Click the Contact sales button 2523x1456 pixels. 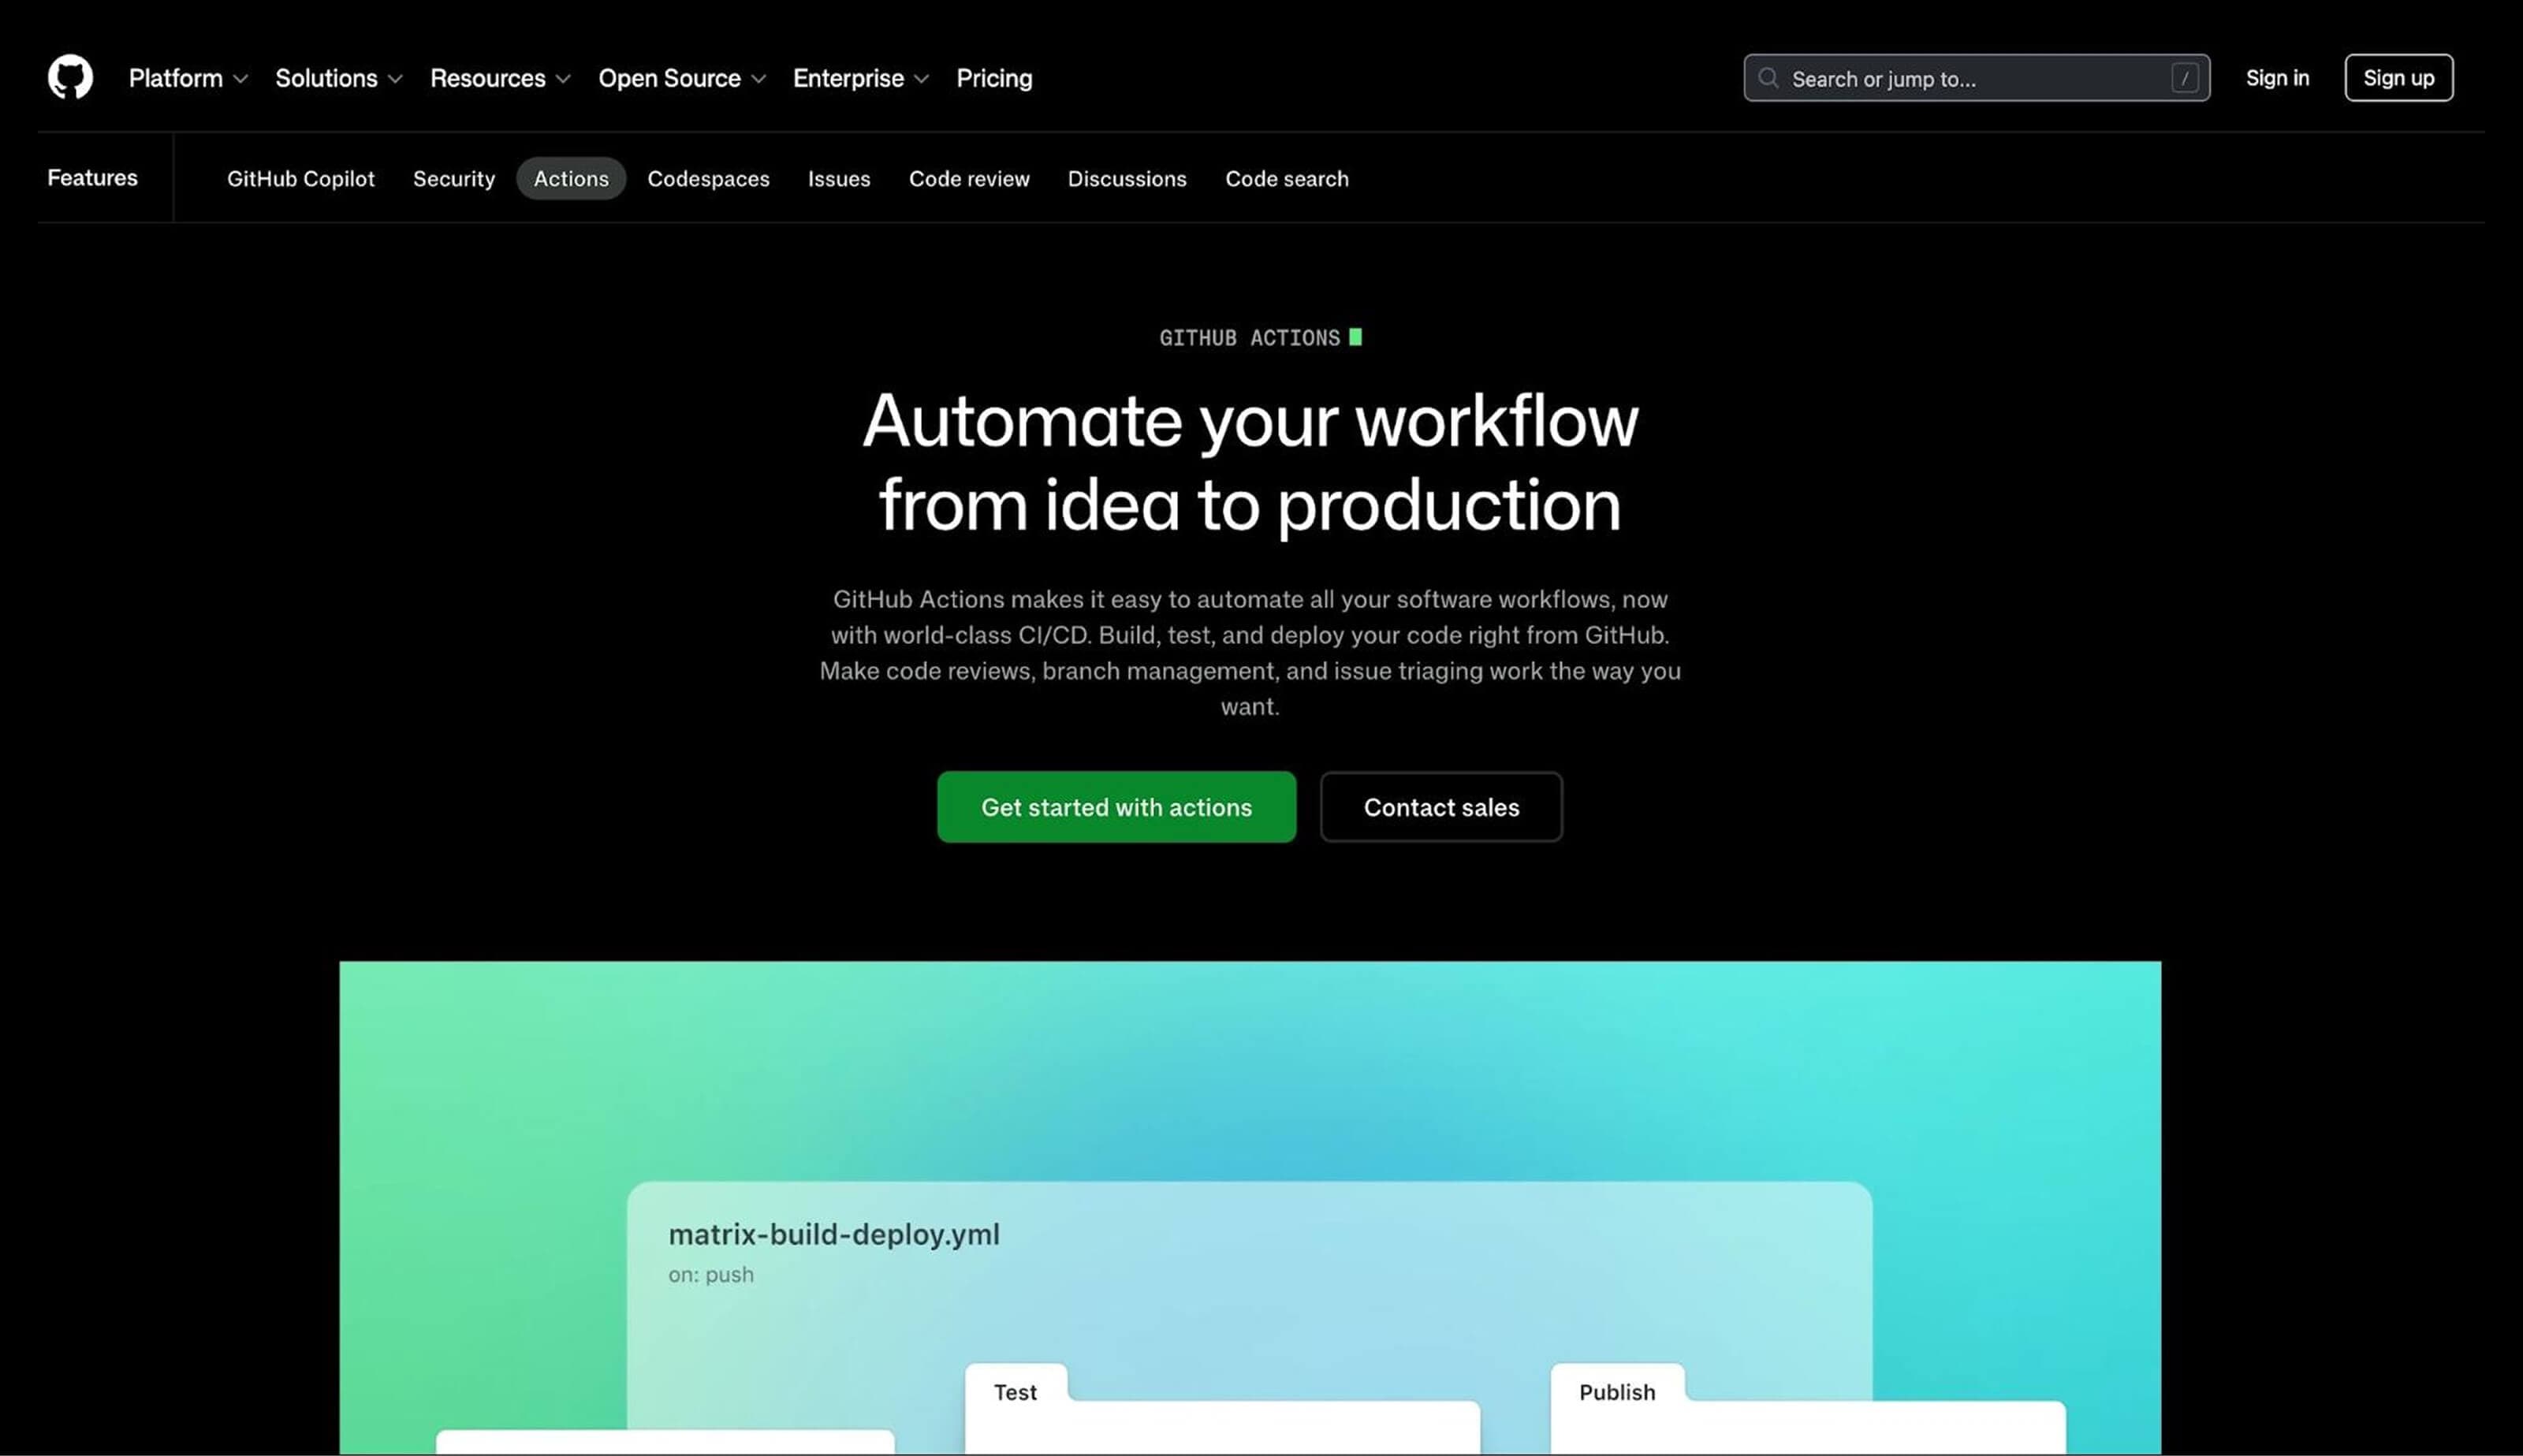(1441, 807)
